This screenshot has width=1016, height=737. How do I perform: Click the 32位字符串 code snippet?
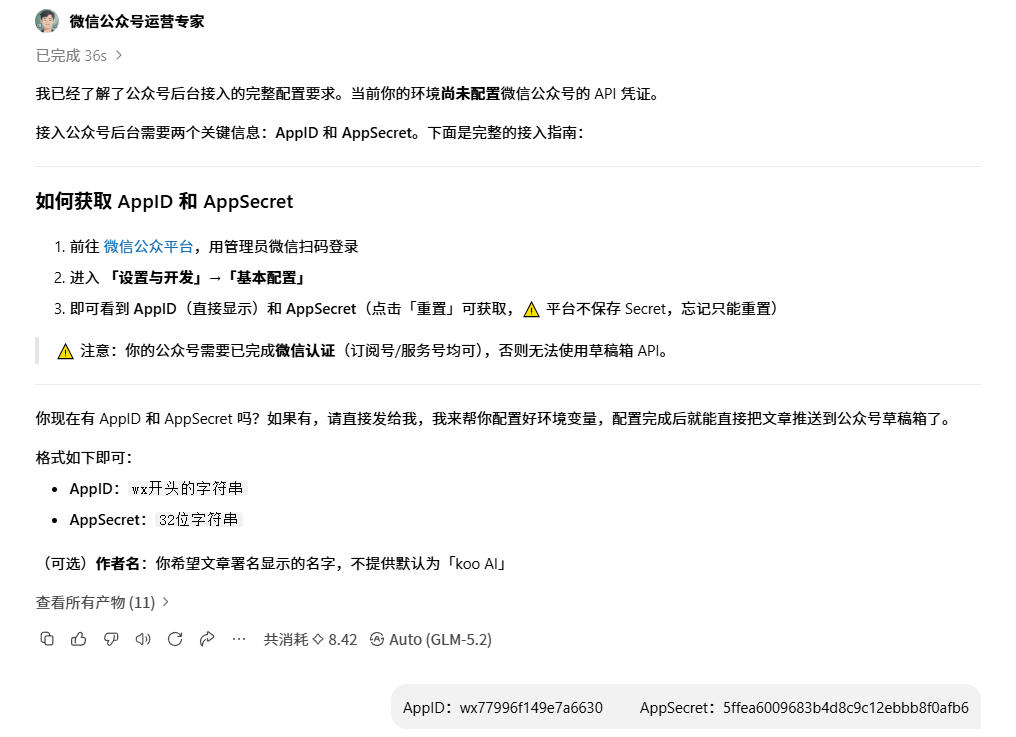coord(198,519)
